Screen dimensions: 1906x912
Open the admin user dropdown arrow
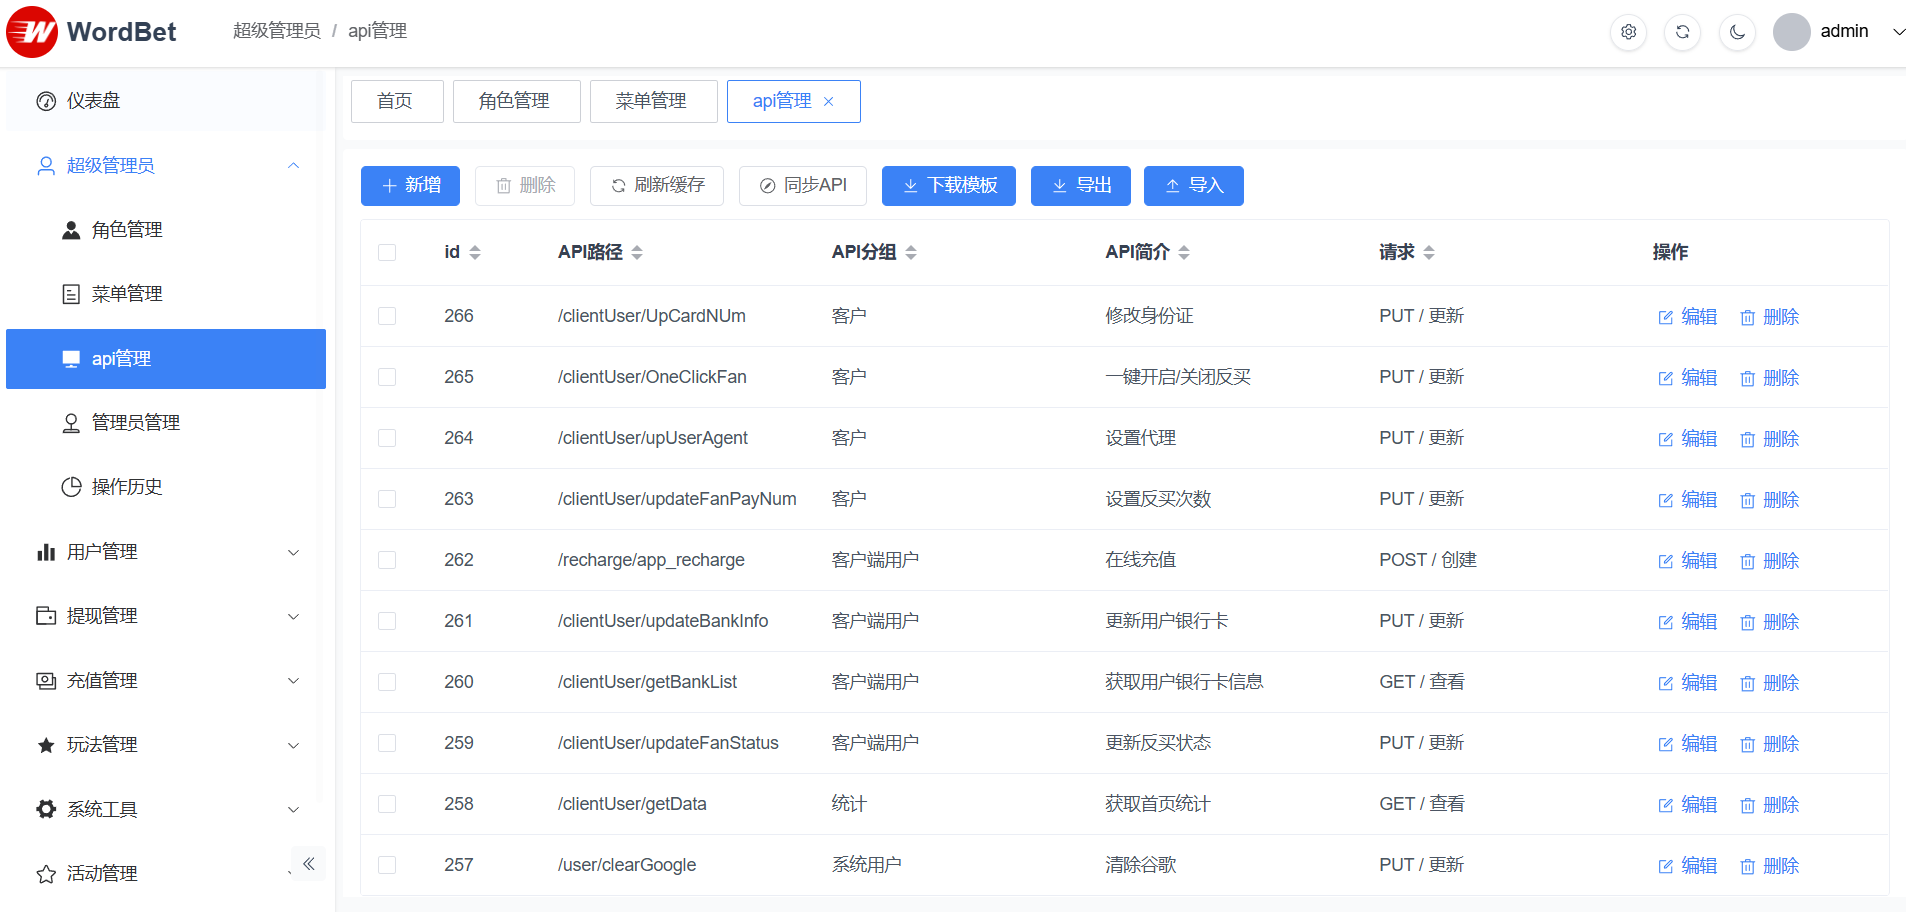coord(1898,32)
